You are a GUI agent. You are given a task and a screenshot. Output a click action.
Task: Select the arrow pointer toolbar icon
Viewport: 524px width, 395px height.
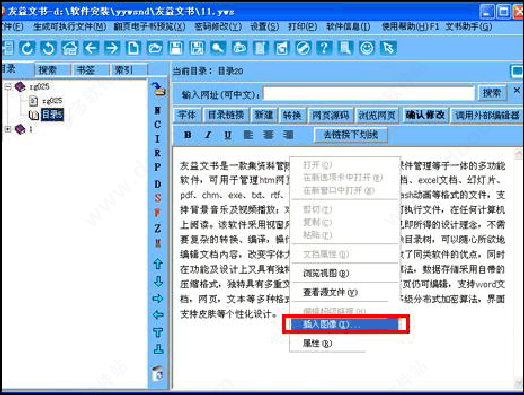[388, 48]
